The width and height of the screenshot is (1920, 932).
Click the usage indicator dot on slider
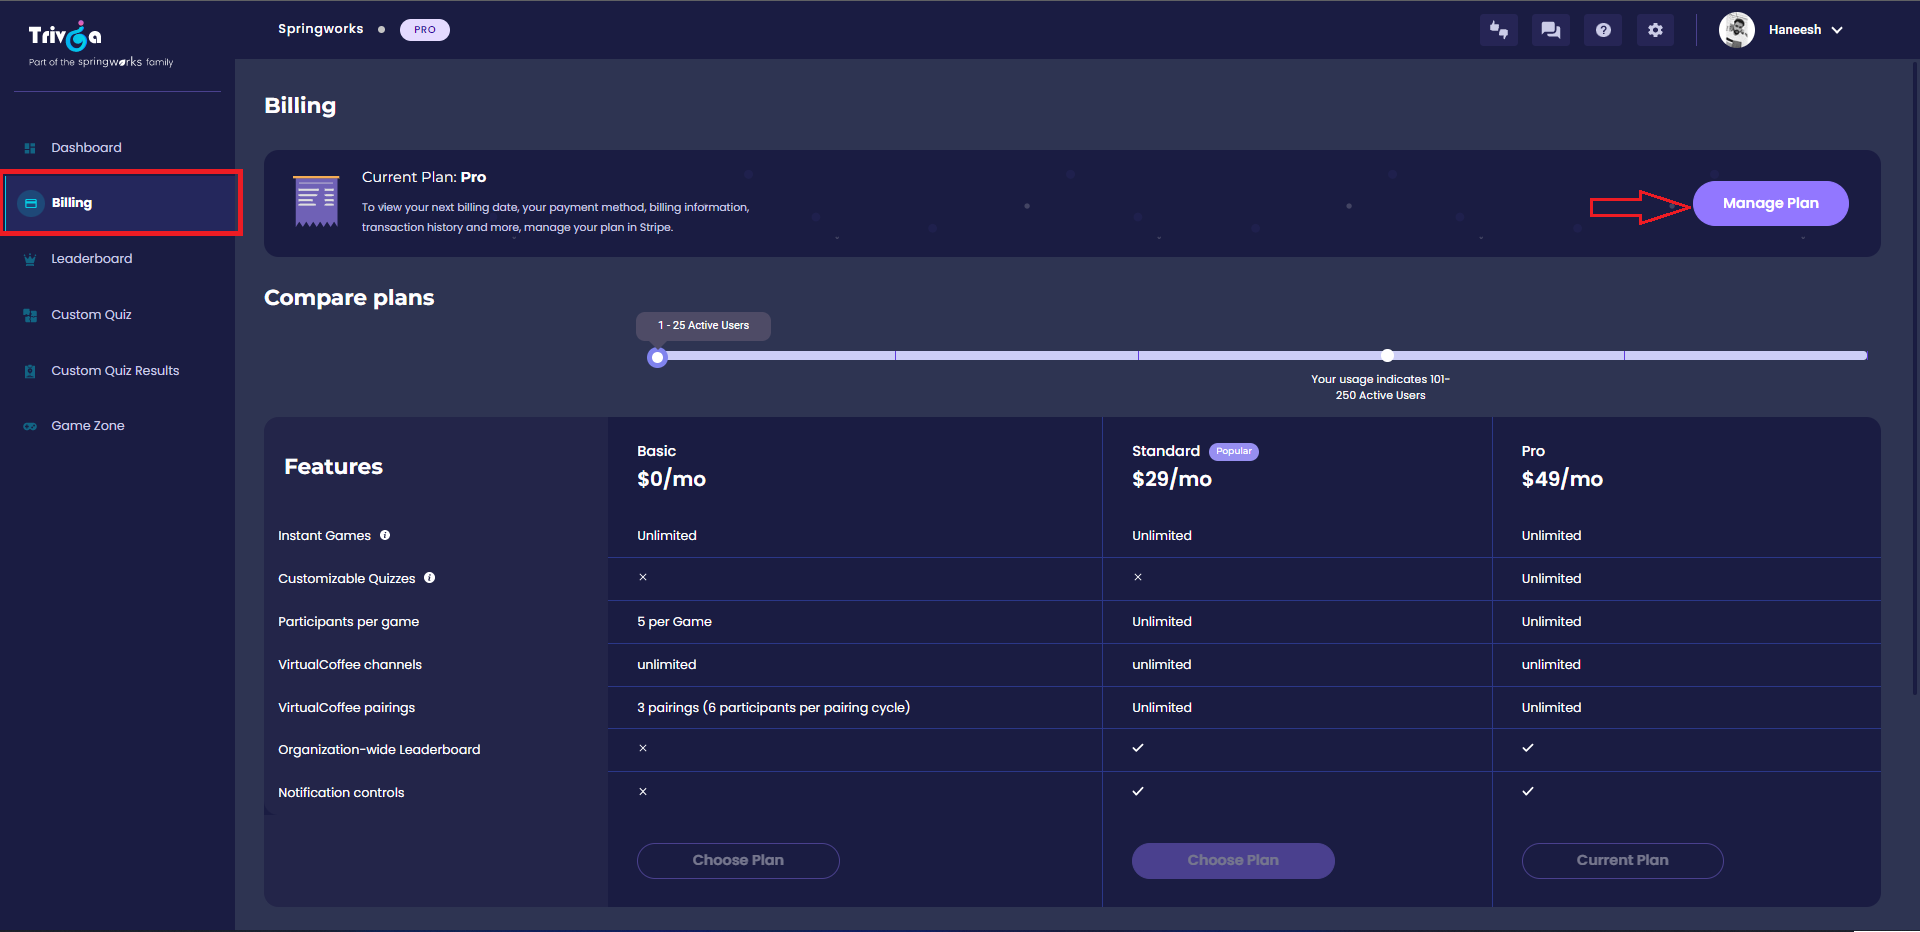tap(1387, 356)
